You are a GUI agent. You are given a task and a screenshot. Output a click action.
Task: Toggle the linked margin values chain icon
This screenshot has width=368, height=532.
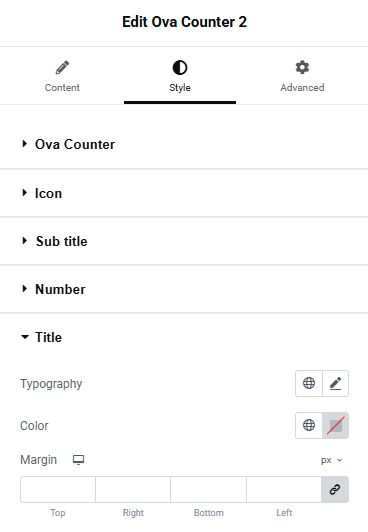click(x=335, y=489)
